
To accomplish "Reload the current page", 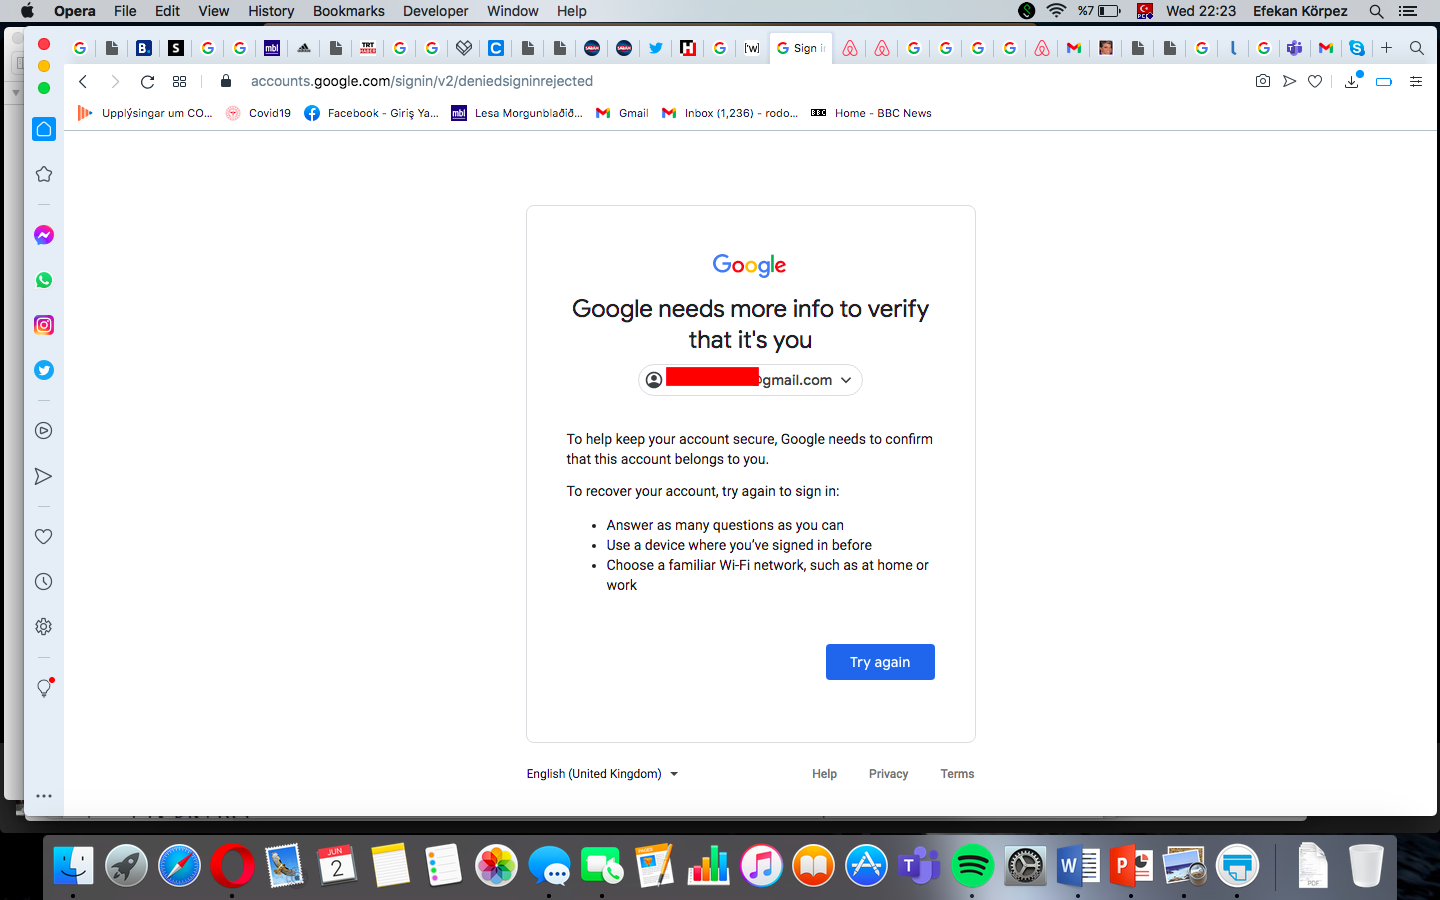I will 147,81.
